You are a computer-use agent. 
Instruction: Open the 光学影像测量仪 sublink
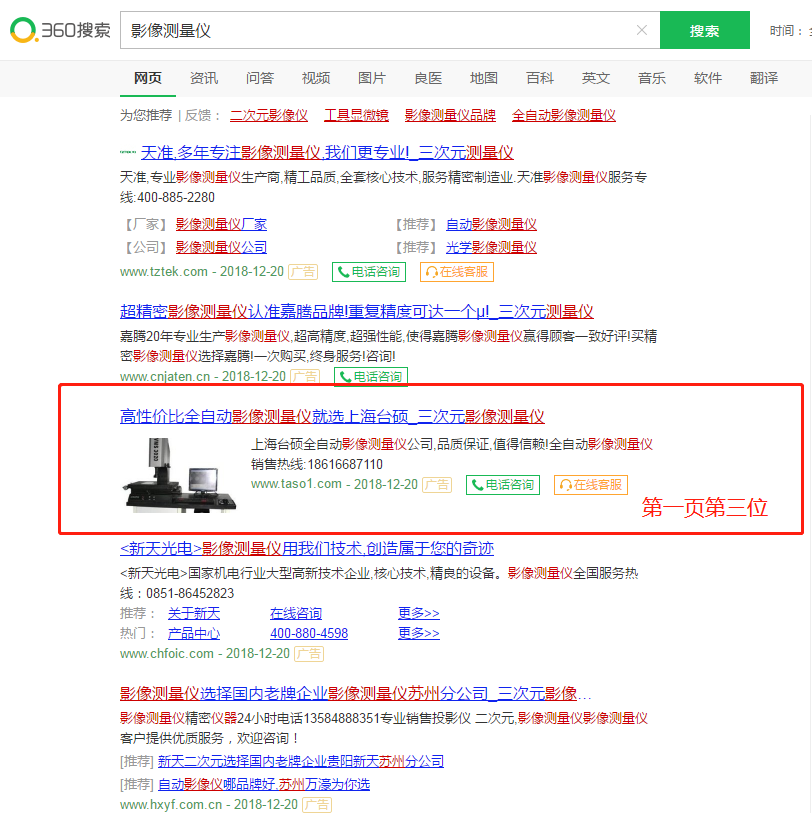[491, 247]
